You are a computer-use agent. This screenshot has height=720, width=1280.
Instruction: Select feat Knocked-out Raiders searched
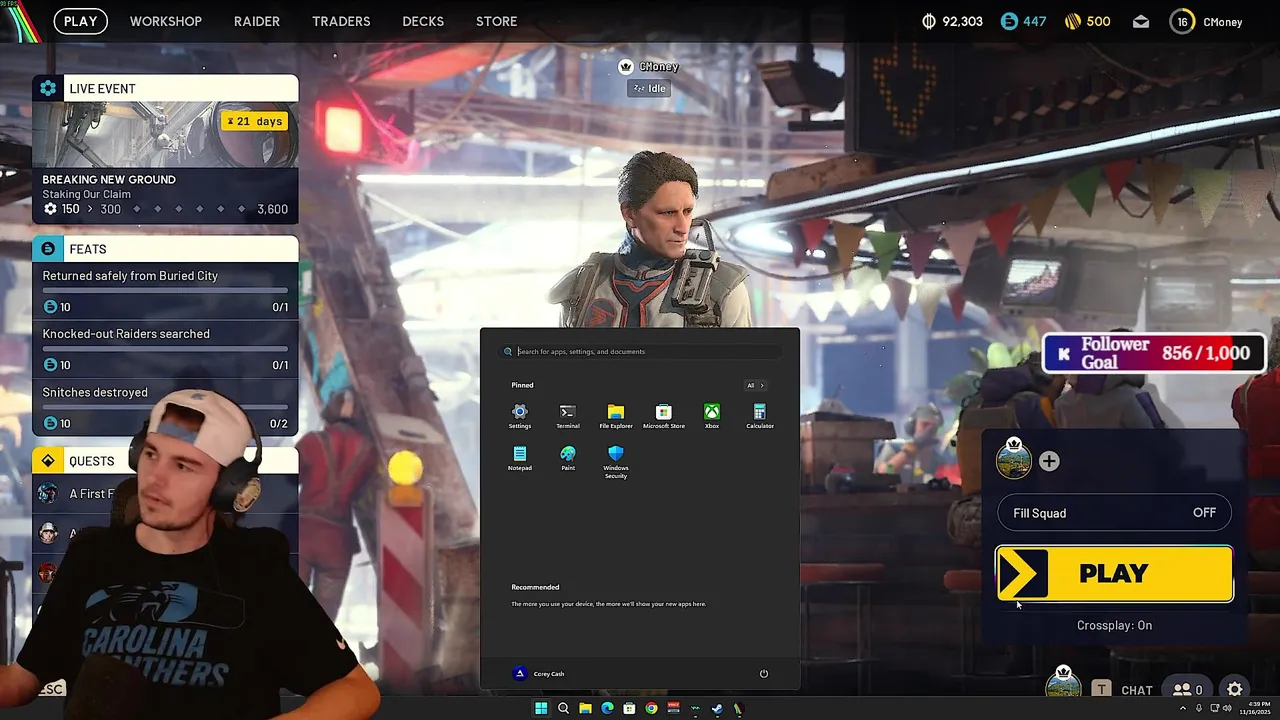tap(165, 349)
